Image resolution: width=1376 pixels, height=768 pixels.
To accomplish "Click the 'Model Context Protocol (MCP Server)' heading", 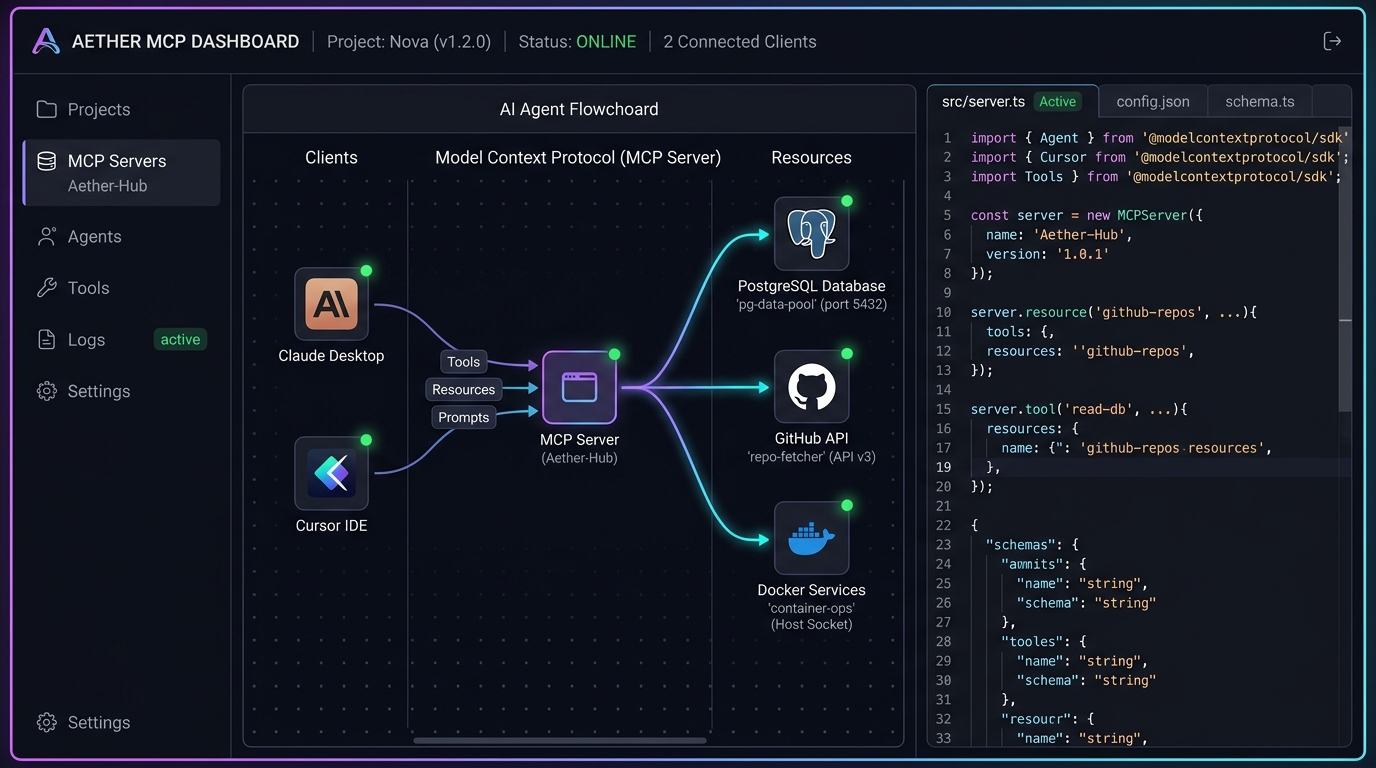I will [x=578, y=158].
